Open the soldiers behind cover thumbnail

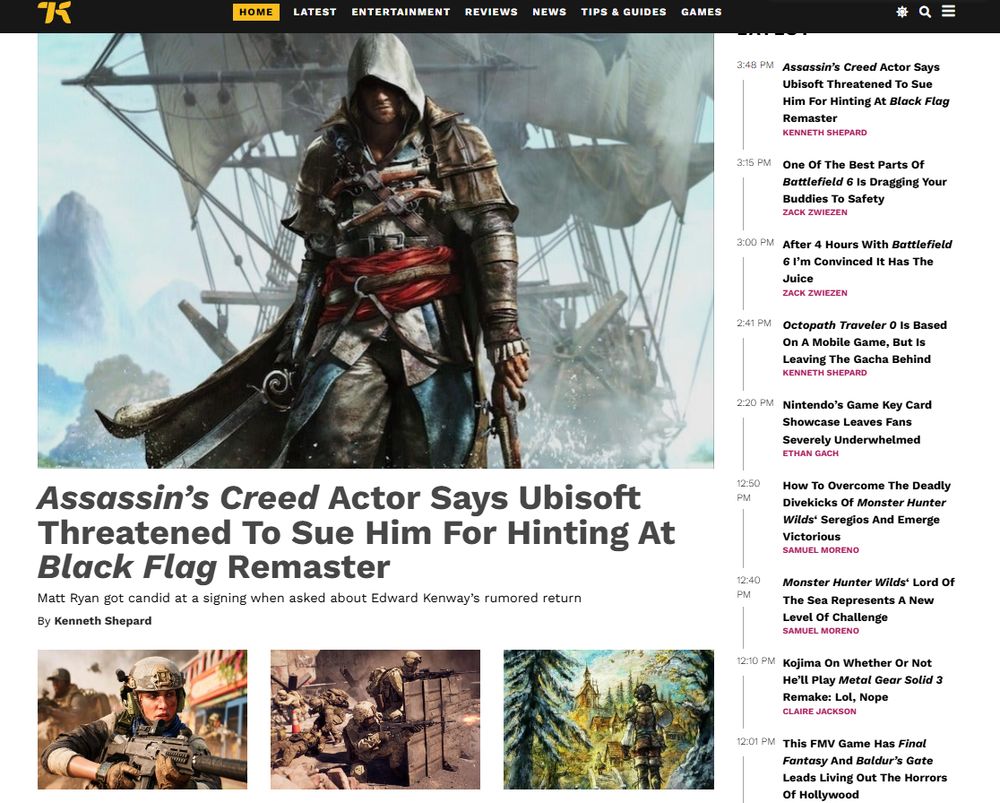click(x=375, y=719)
